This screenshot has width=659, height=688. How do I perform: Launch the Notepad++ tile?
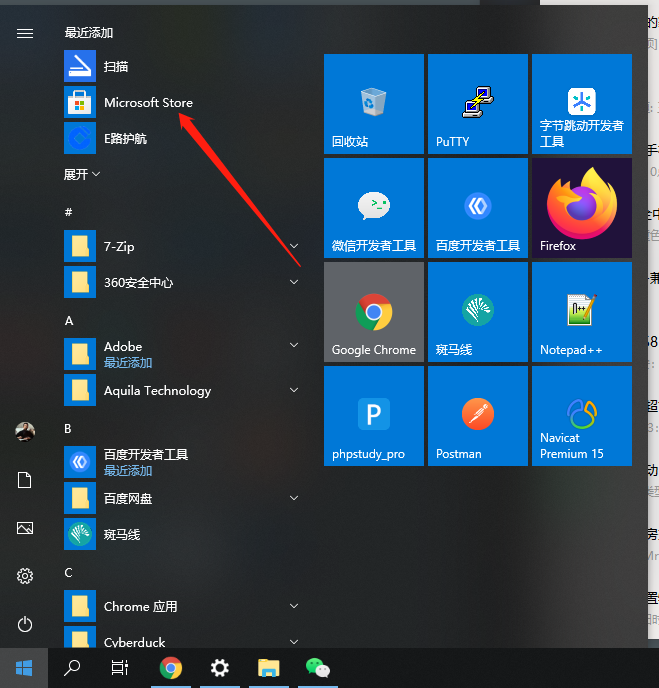582,312
